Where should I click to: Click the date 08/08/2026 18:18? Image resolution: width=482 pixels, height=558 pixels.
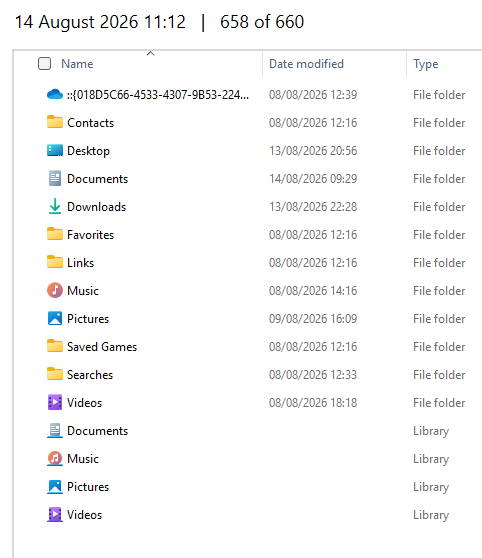pos(313,403)
